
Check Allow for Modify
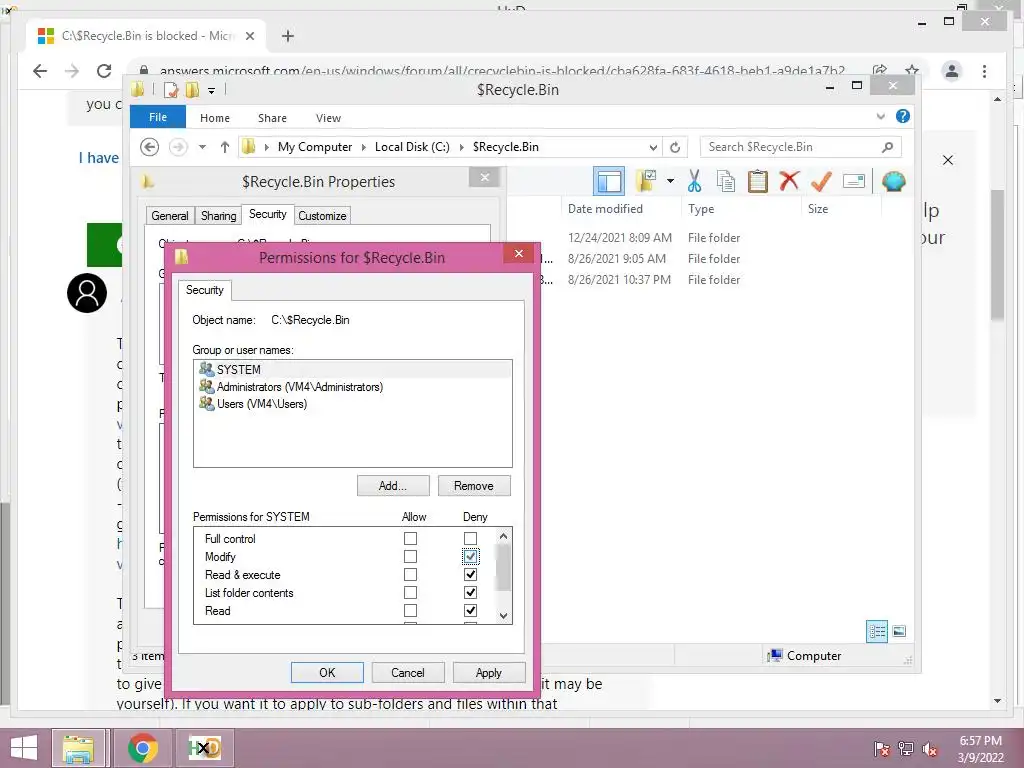410,556
